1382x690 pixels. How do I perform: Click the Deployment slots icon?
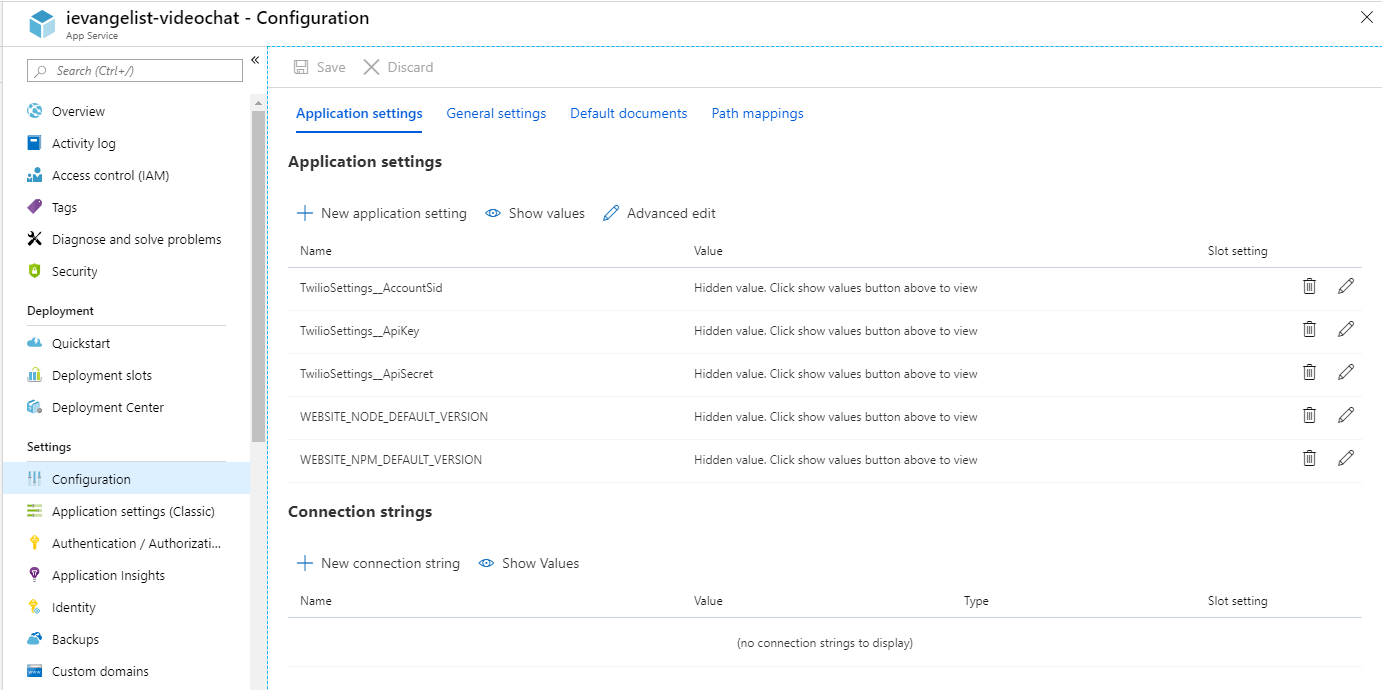click(x=35, y=375)
